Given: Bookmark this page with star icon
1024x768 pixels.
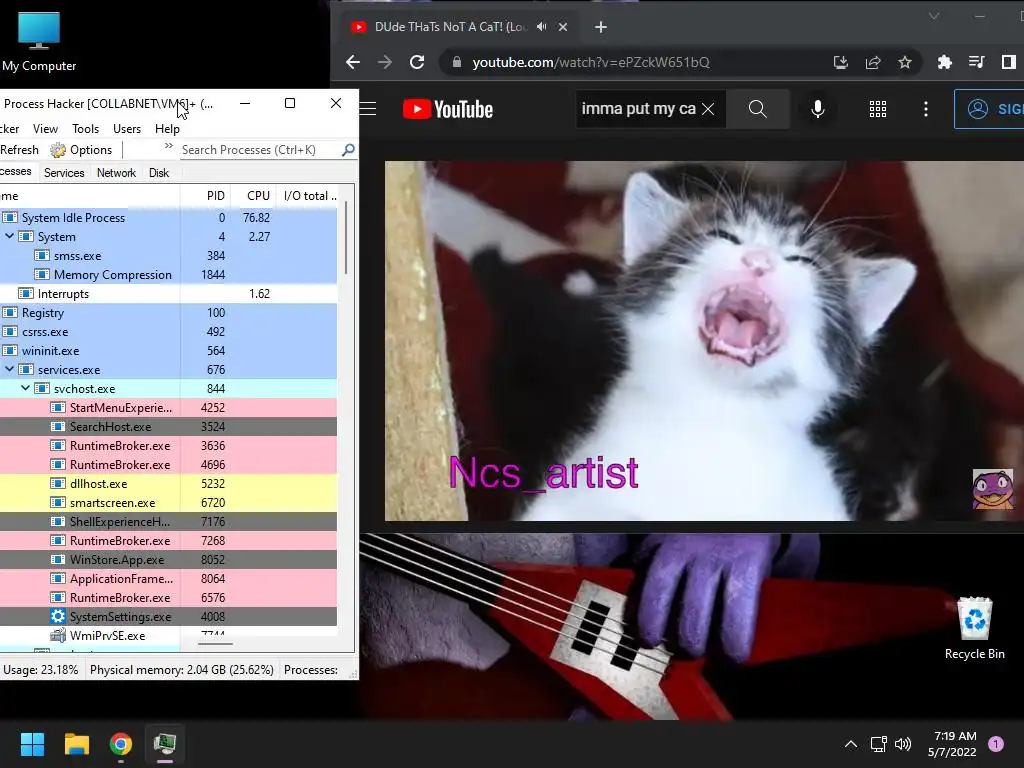Looking at the screenshot, I should click(x=904, y=62).
